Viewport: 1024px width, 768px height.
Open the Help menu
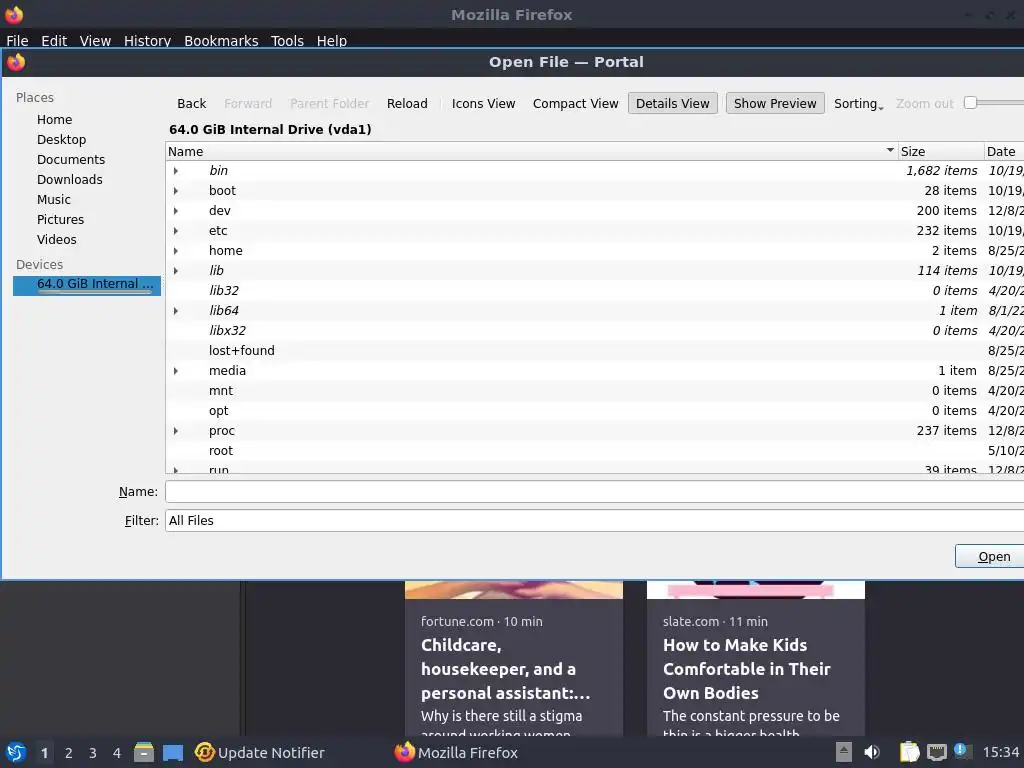(x=332, y=40)
